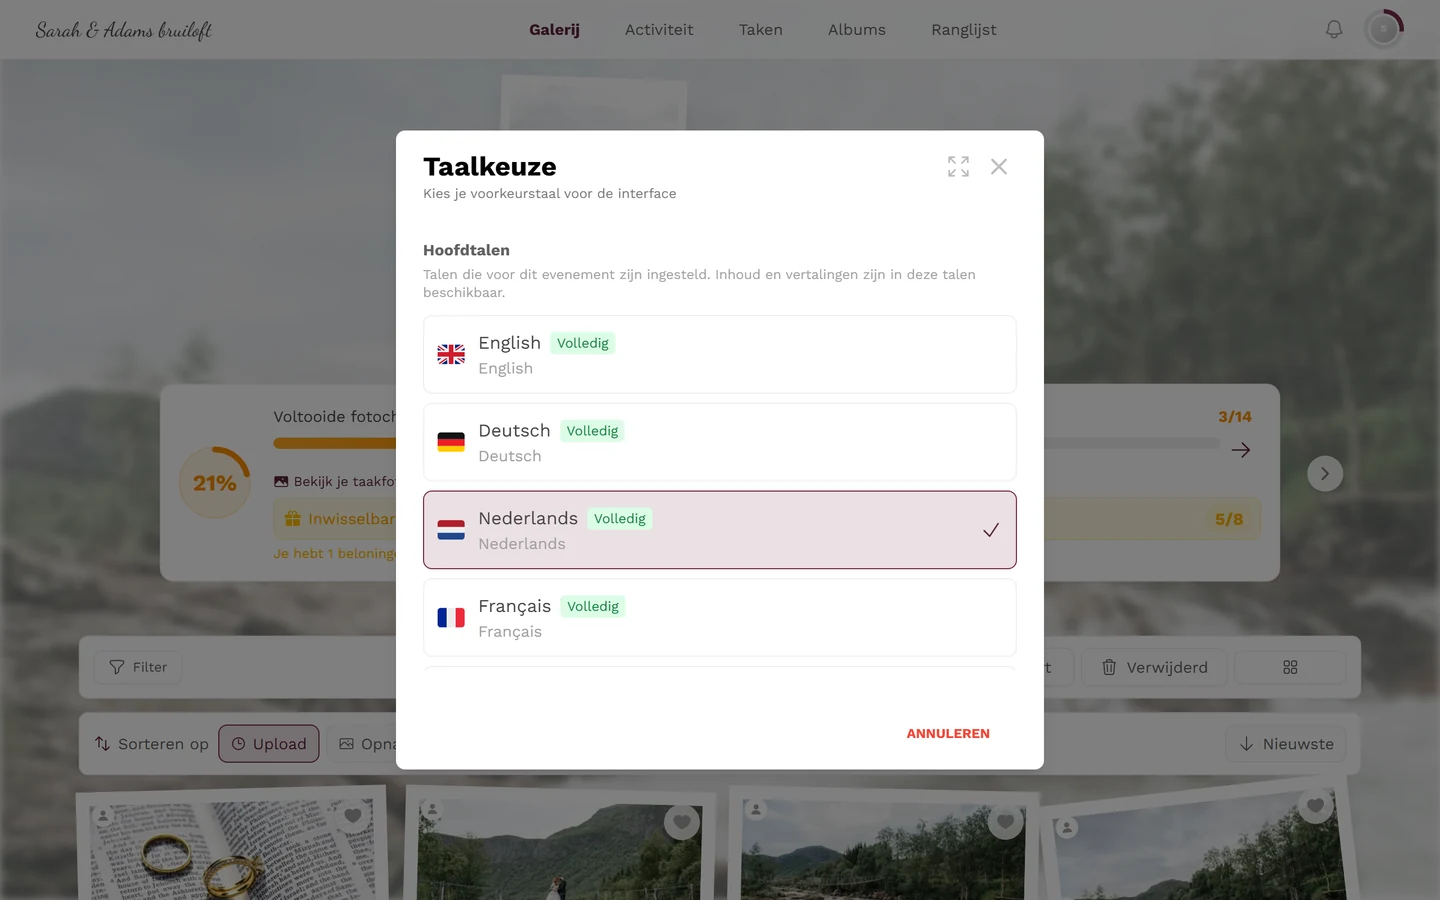Select Nederlands language option
1440x900 pixels.
(x=720, y=530)
